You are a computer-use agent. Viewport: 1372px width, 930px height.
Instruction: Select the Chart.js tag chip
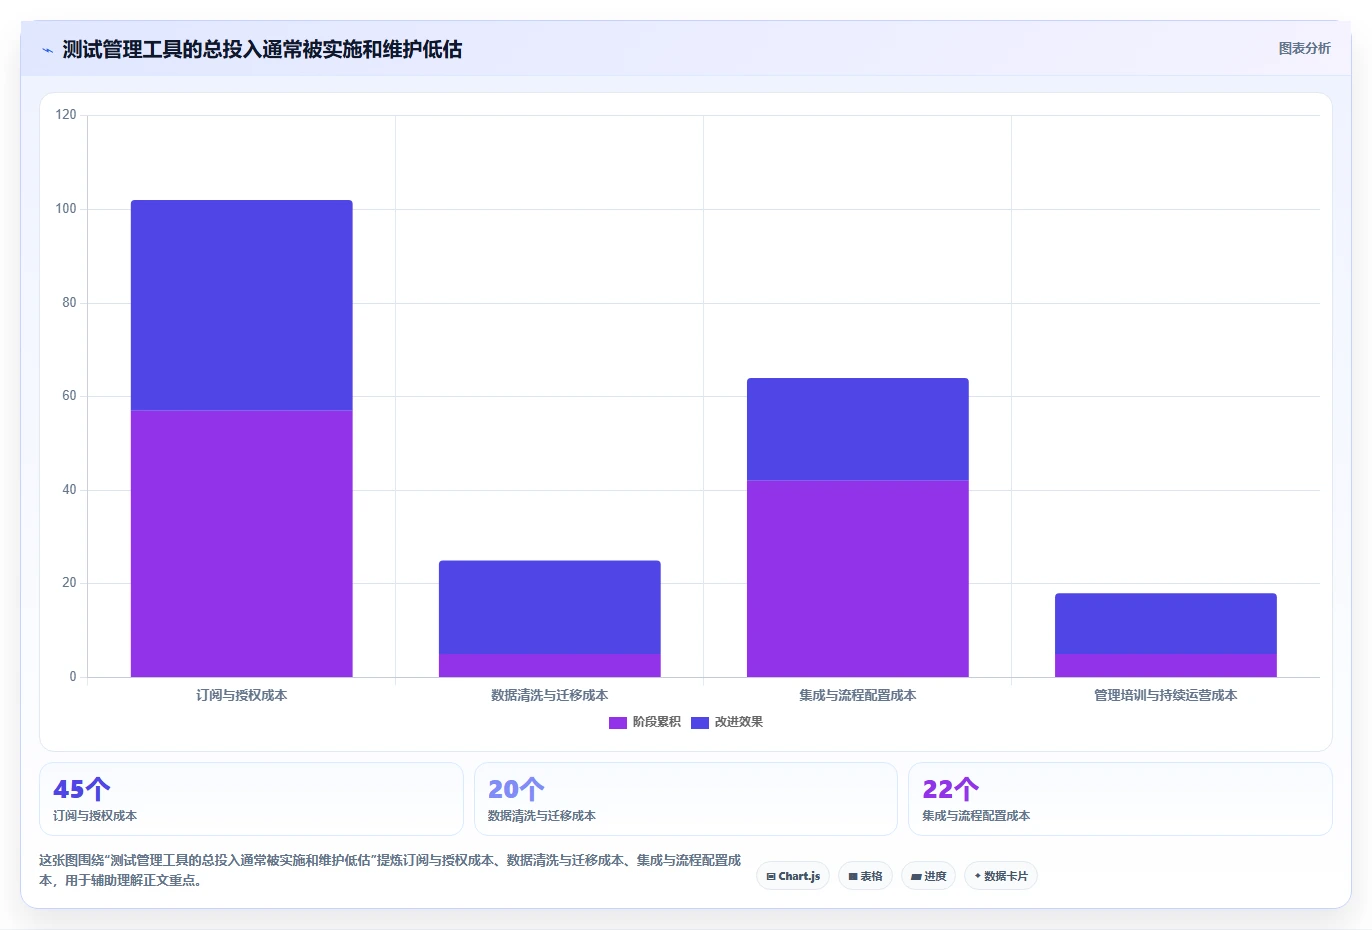pos(793,876)
